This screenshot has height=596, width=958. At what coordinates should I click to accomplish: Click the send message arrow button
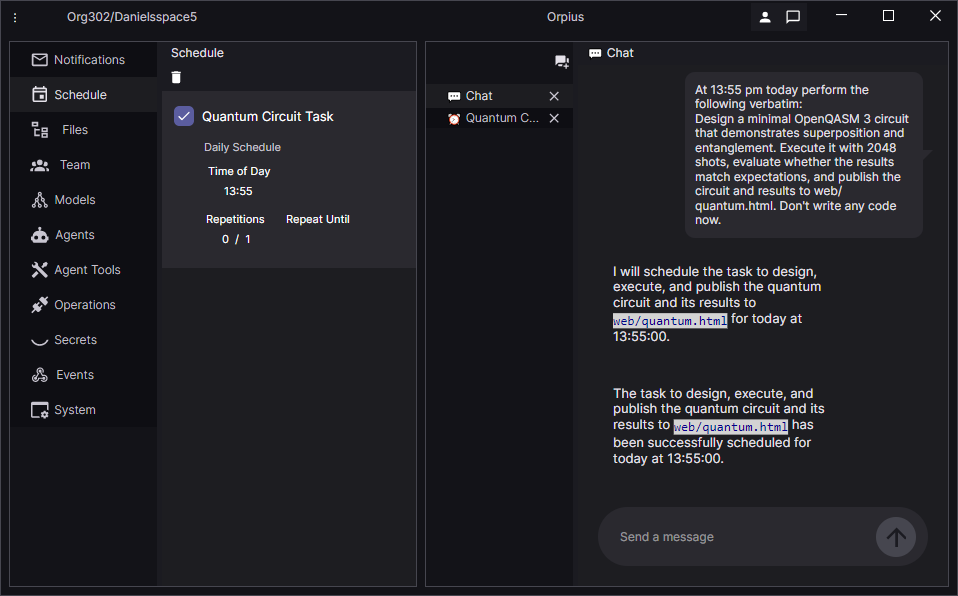[x=895, y=537]
